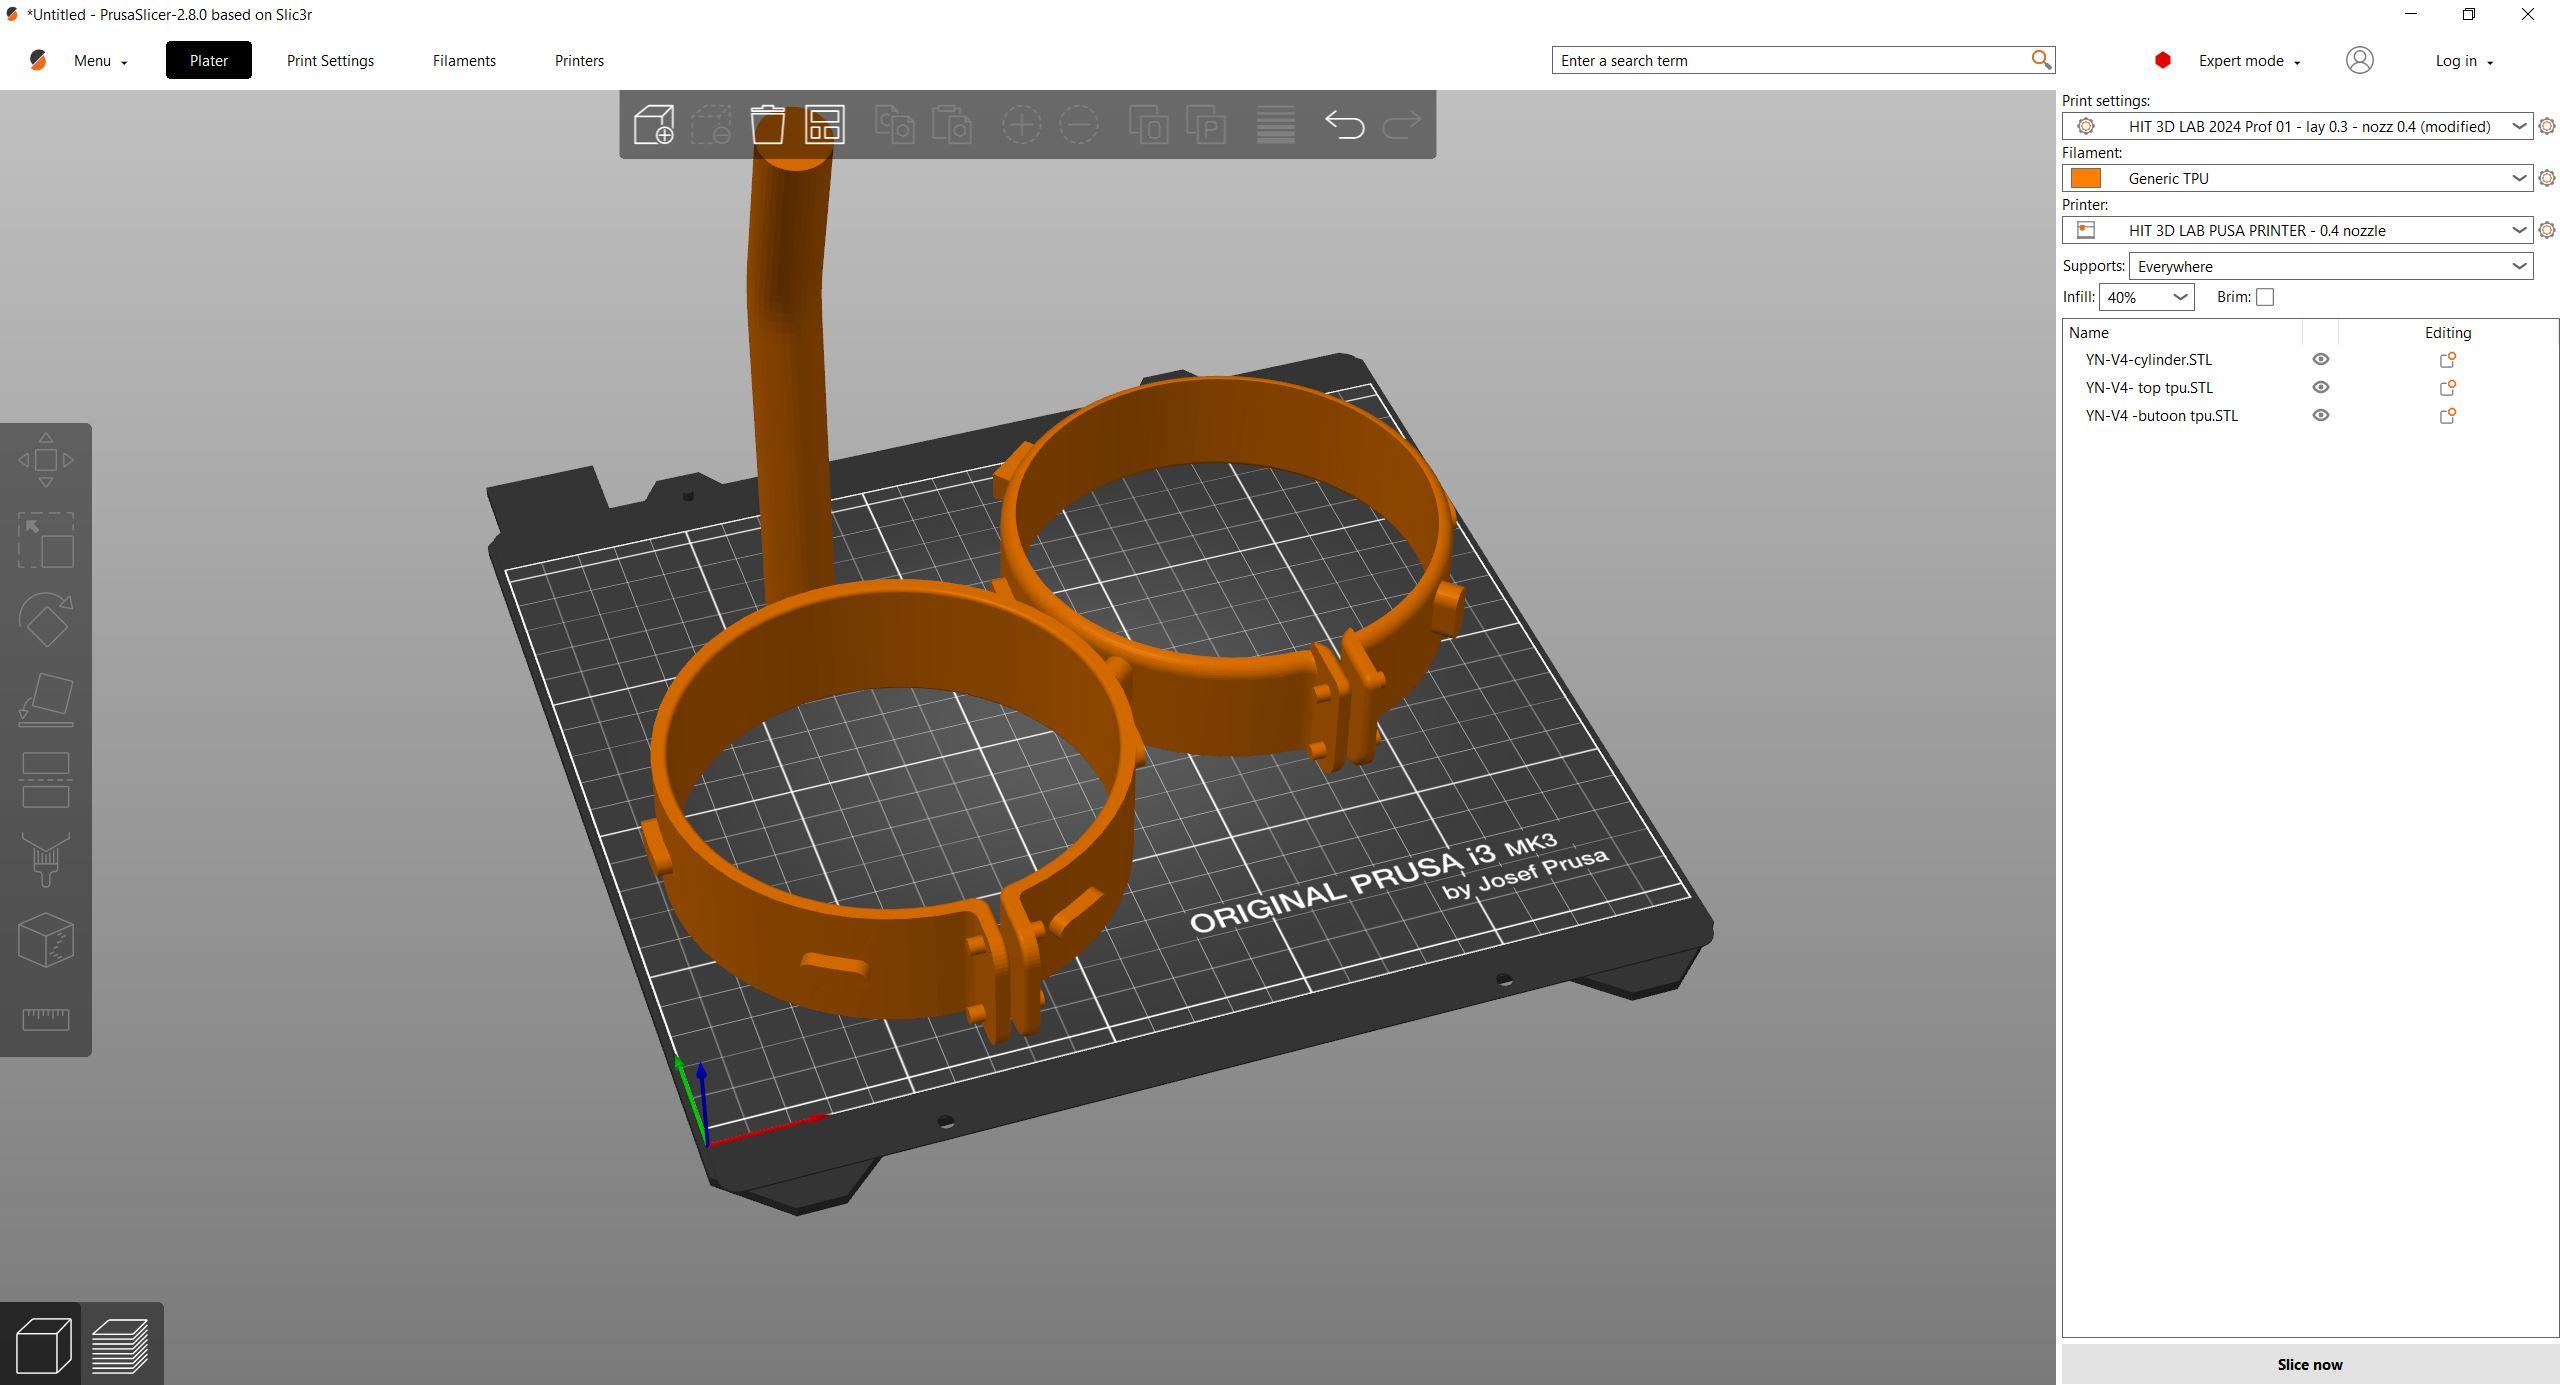The width and height of the screenshot is (2560, 1385).
Task: Enable the Brim checkbox
Action: pyautogui.click(x=2265, y=297)
